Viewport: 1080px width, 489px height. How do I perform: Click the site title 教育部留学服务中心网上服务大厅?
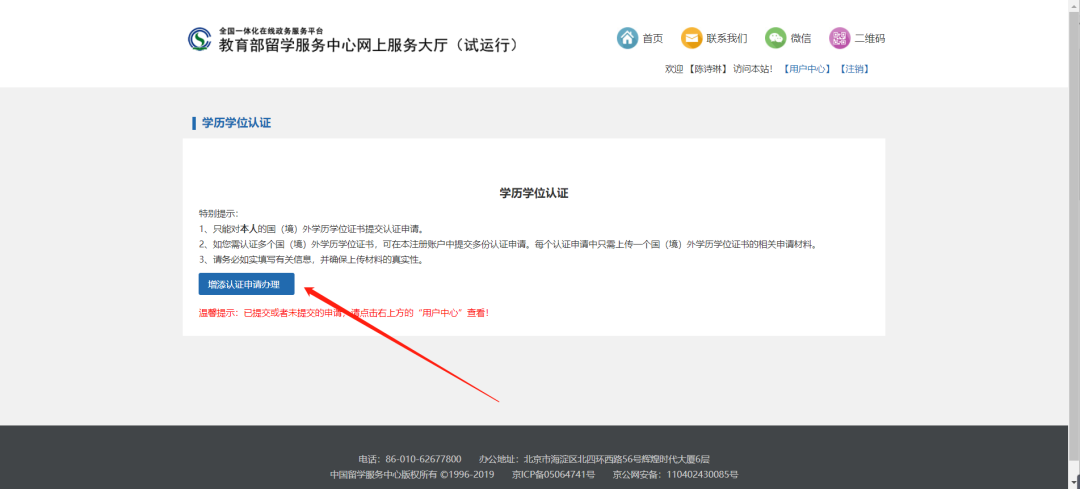368,45
